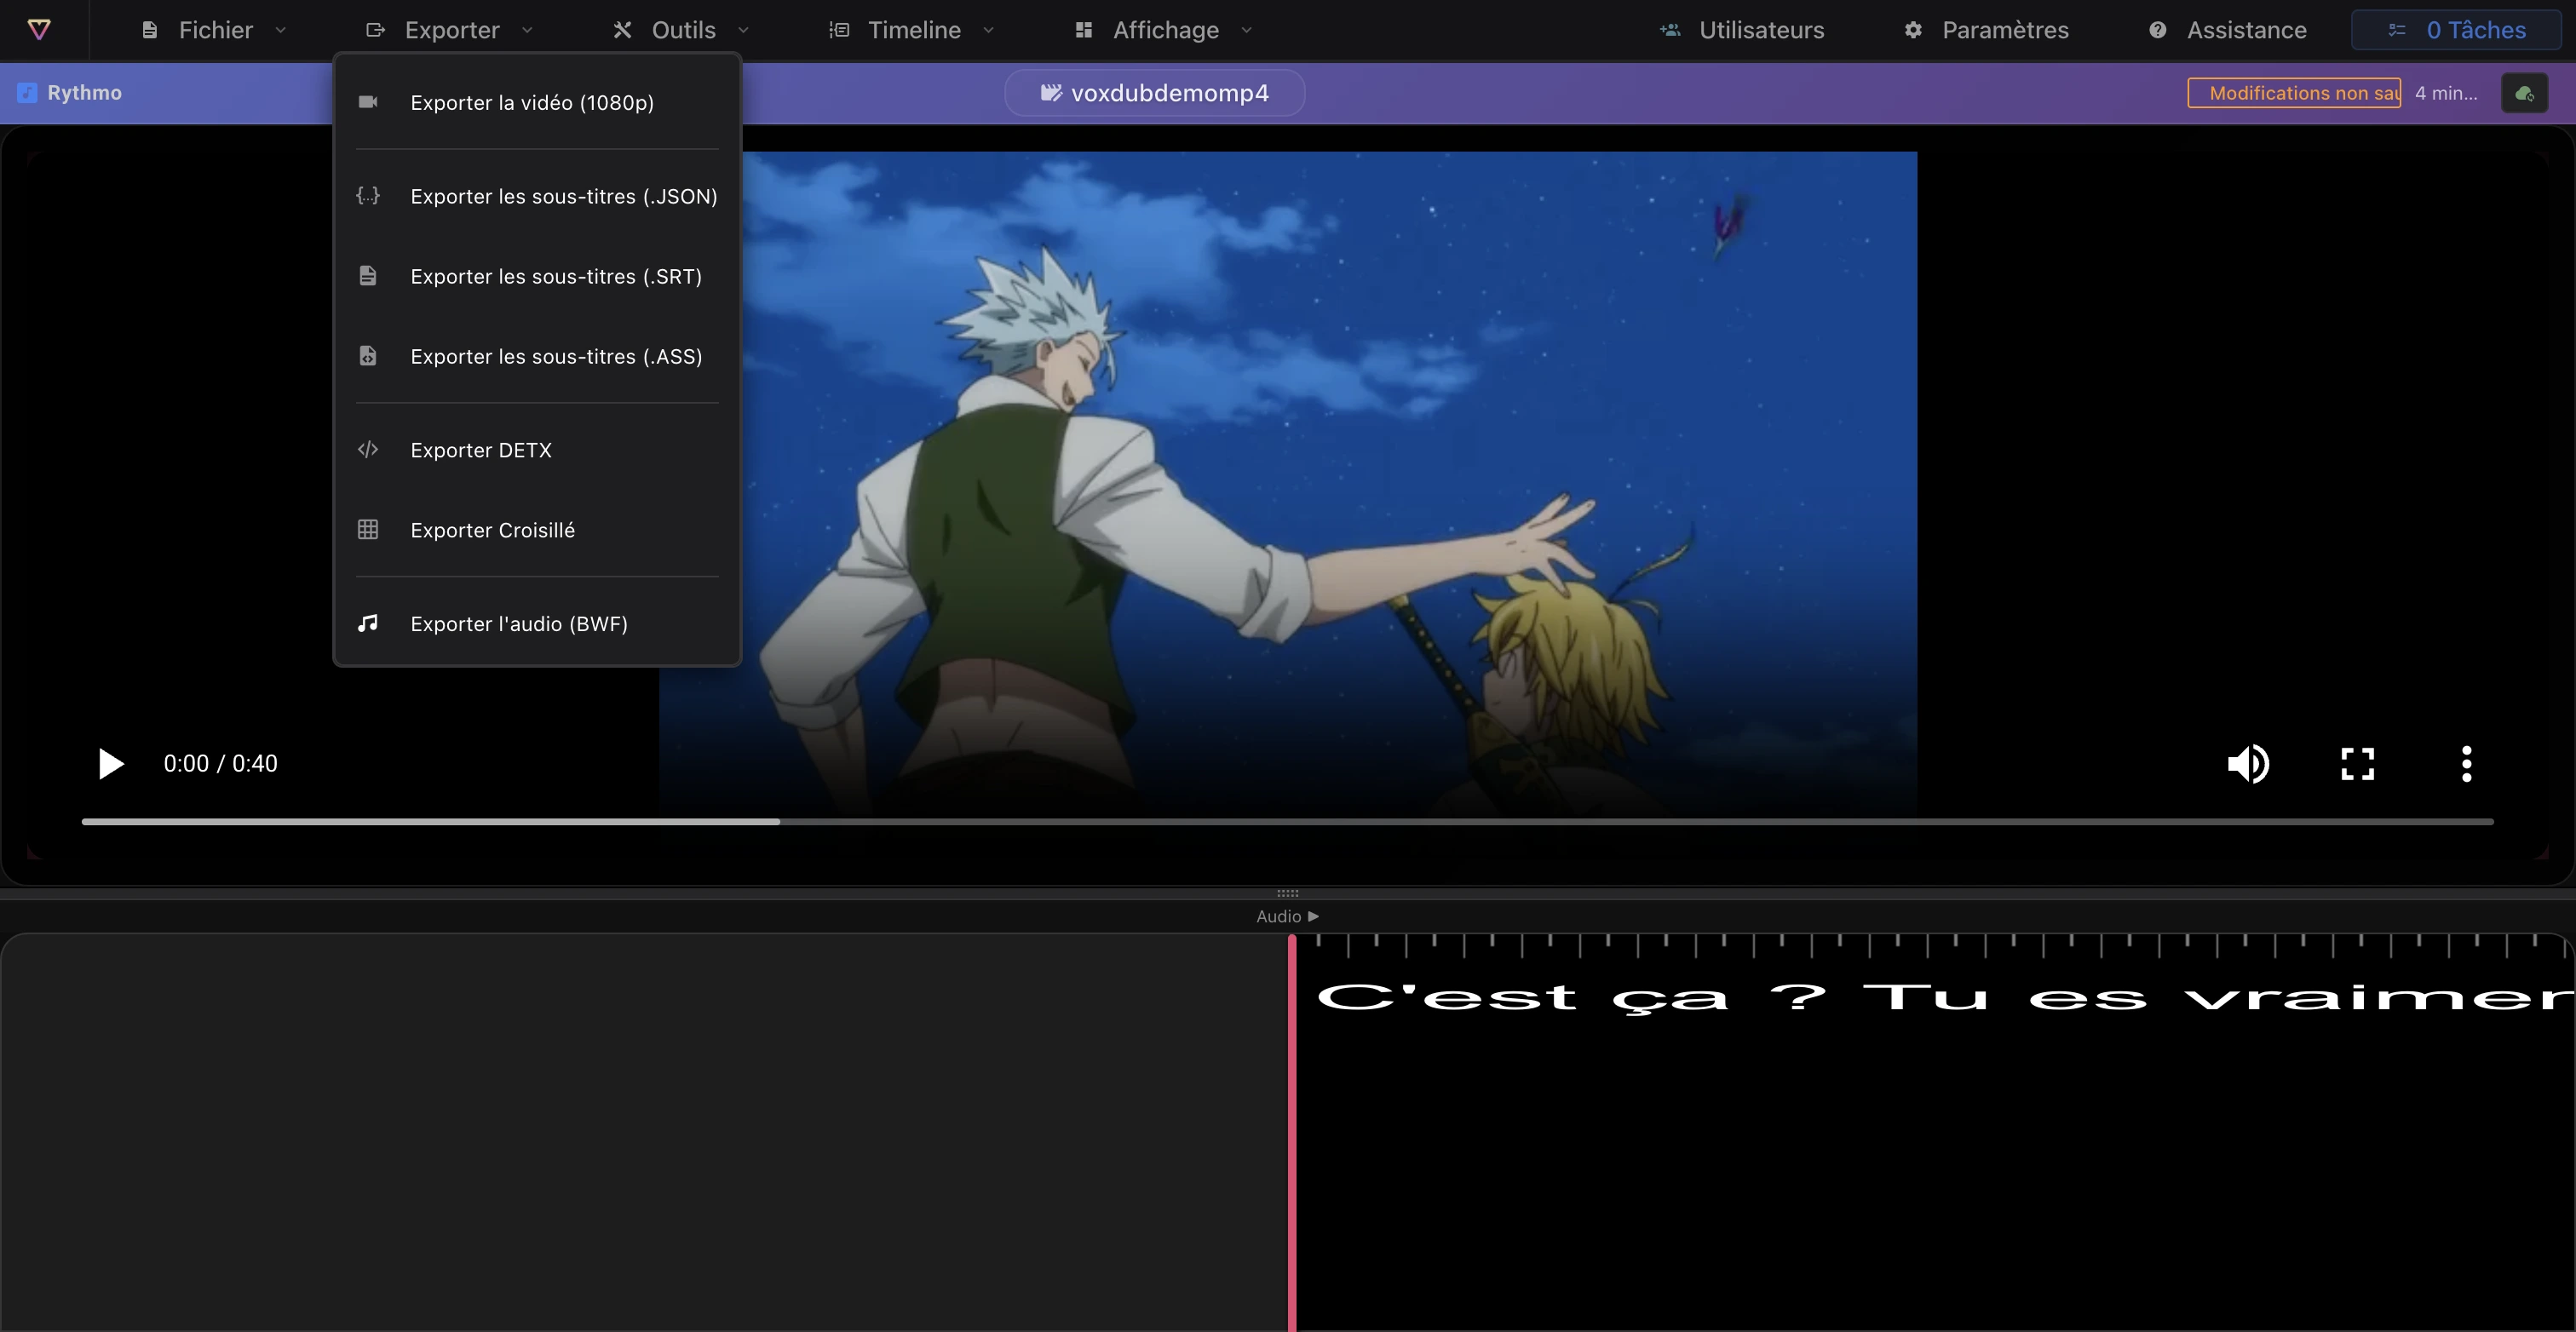
Task: Open Utilisateurs panel
Action: (x=1742, y=30)
